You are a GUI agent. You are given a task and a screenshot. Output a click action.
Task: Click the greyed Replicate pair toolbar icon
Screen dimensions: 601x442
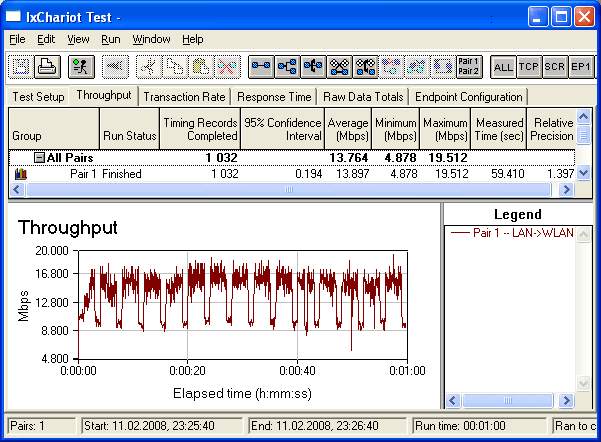pos(391,67)
